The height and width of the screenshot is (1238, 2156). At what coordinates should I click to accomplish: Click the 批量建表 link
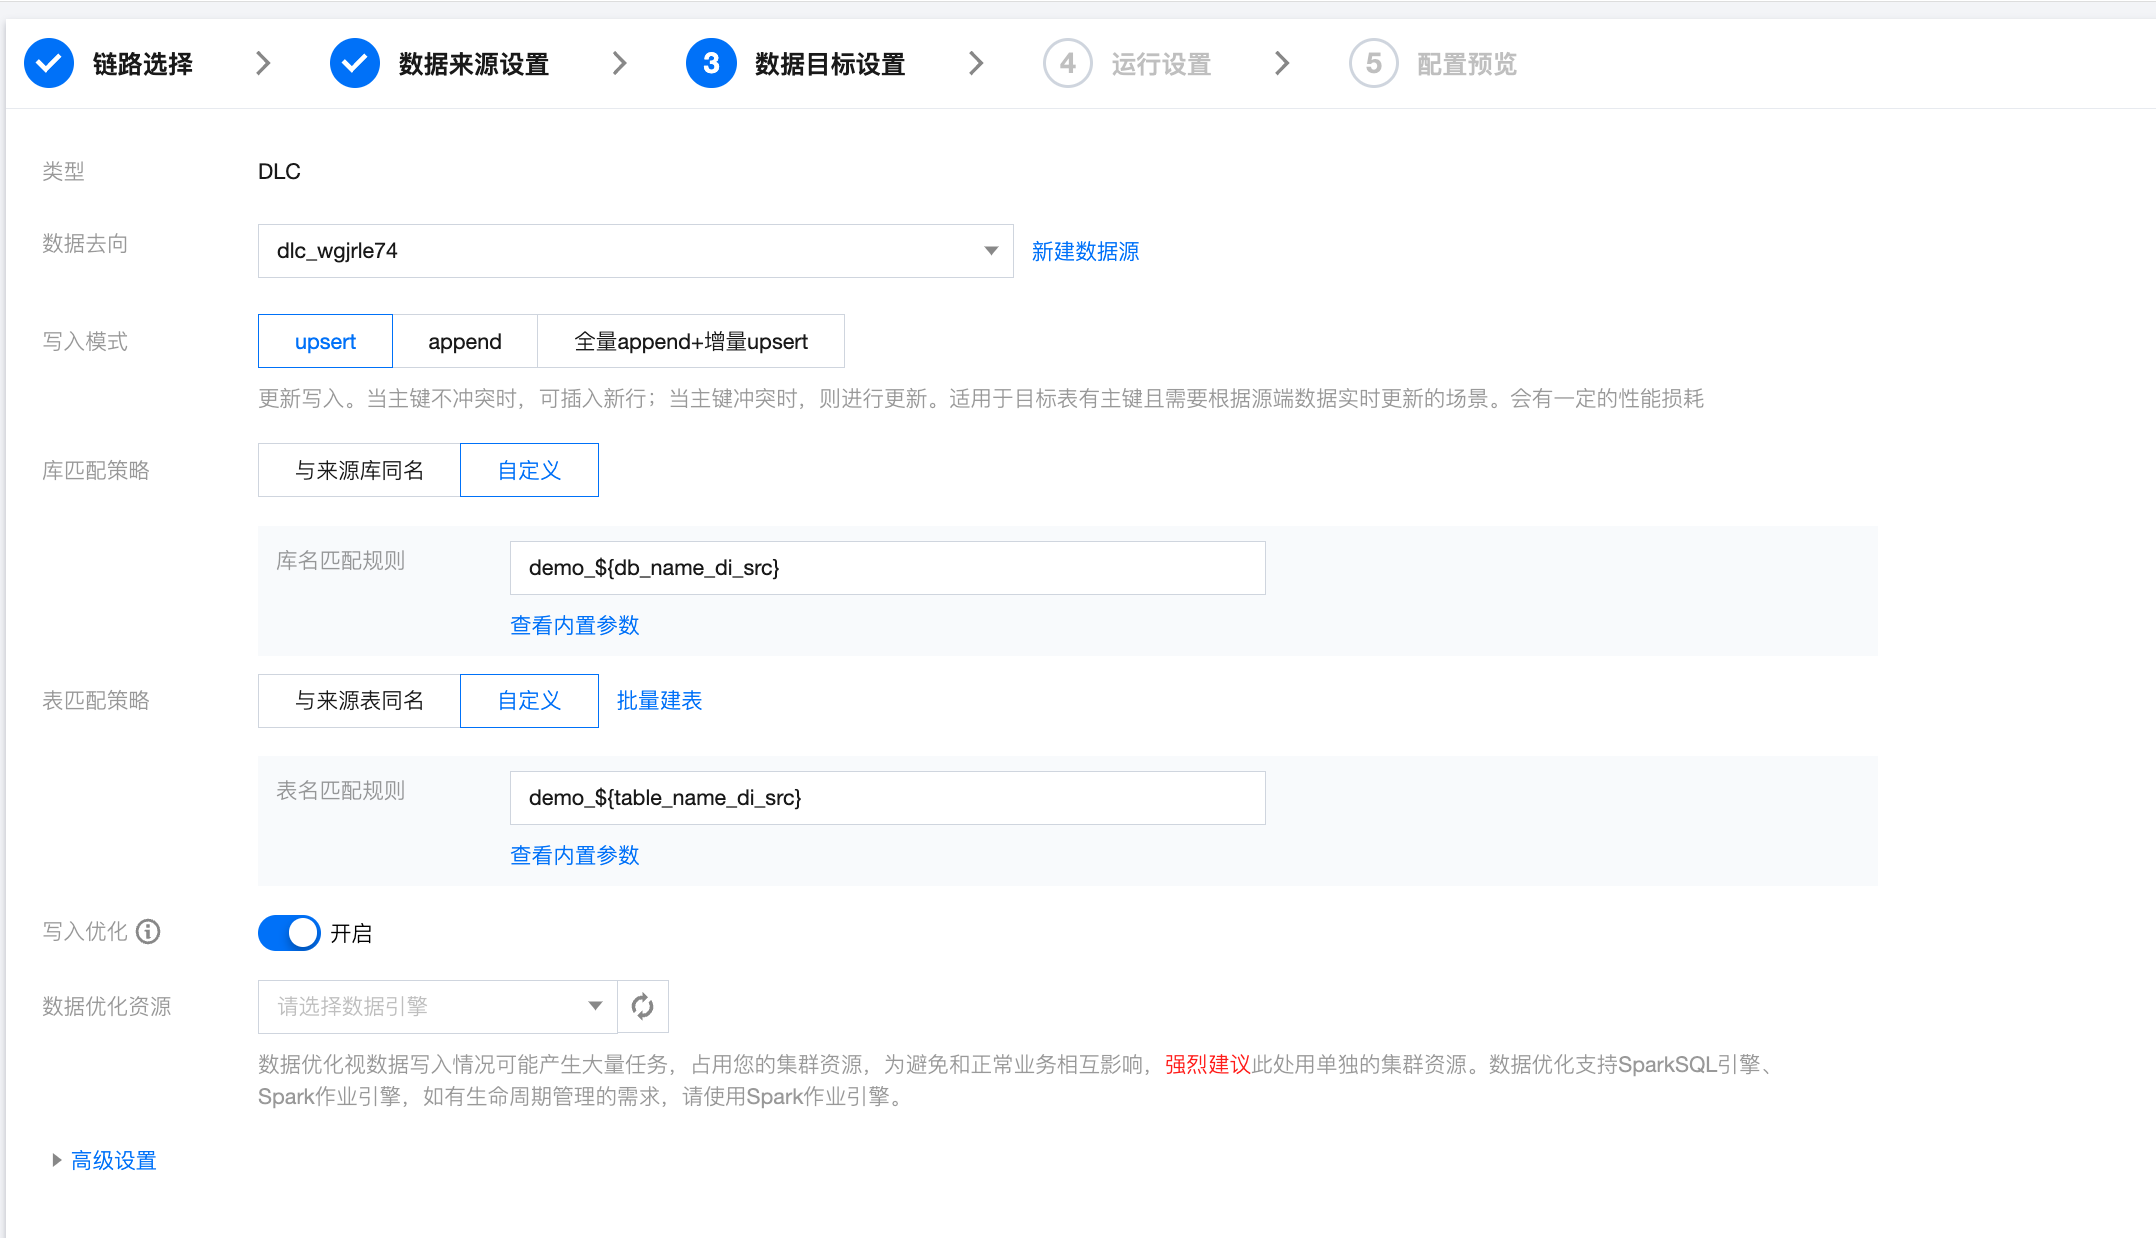coord(659,700)
